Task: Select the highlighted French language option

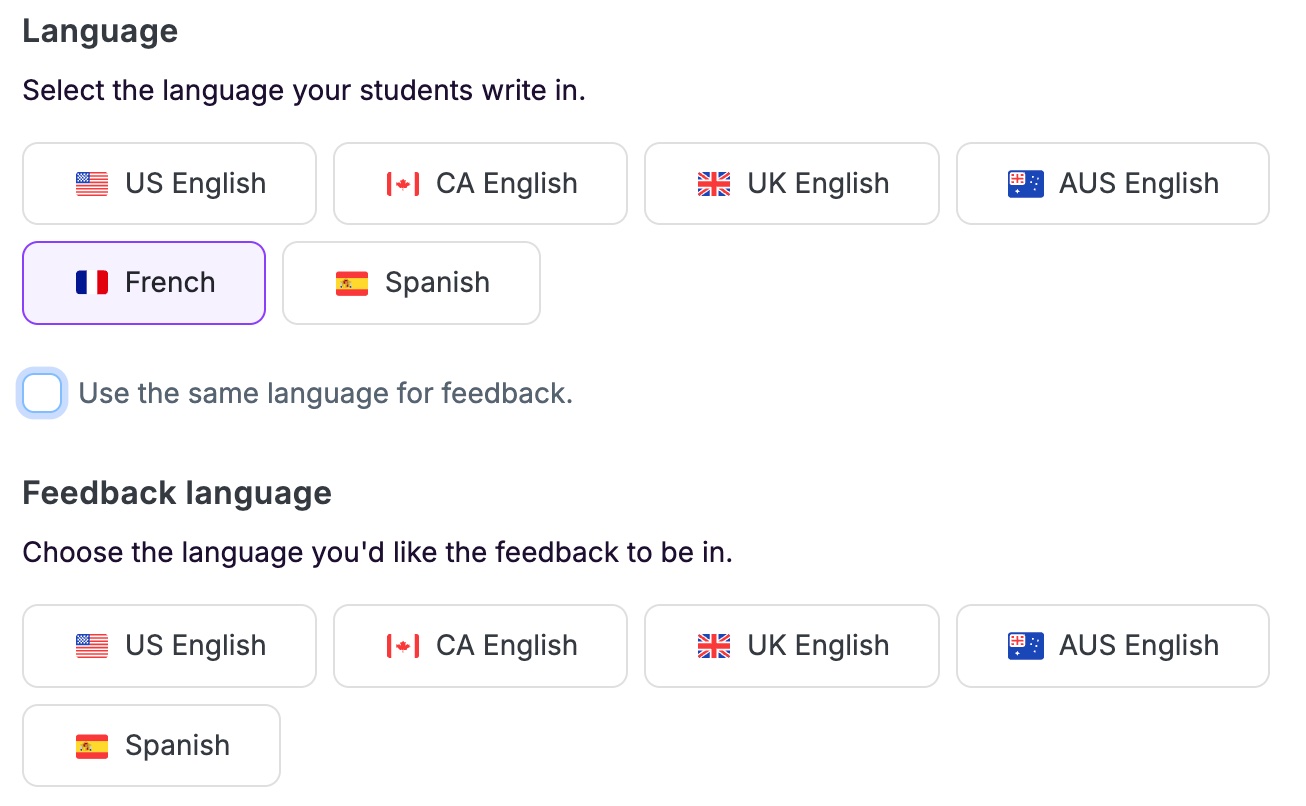Action: 144,283
